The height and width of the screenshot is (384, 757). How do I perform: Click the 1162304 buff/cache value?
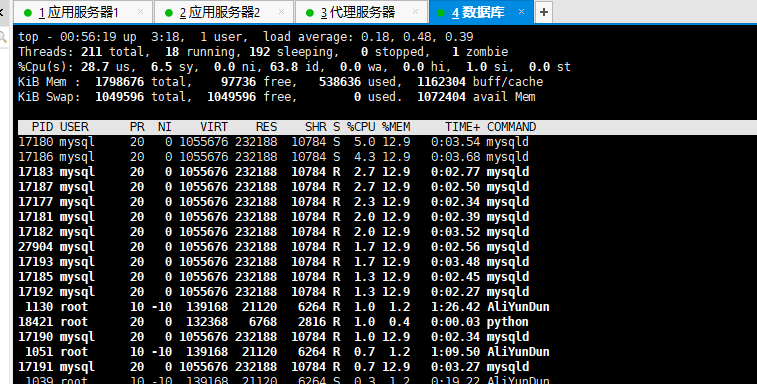(441, 82)
